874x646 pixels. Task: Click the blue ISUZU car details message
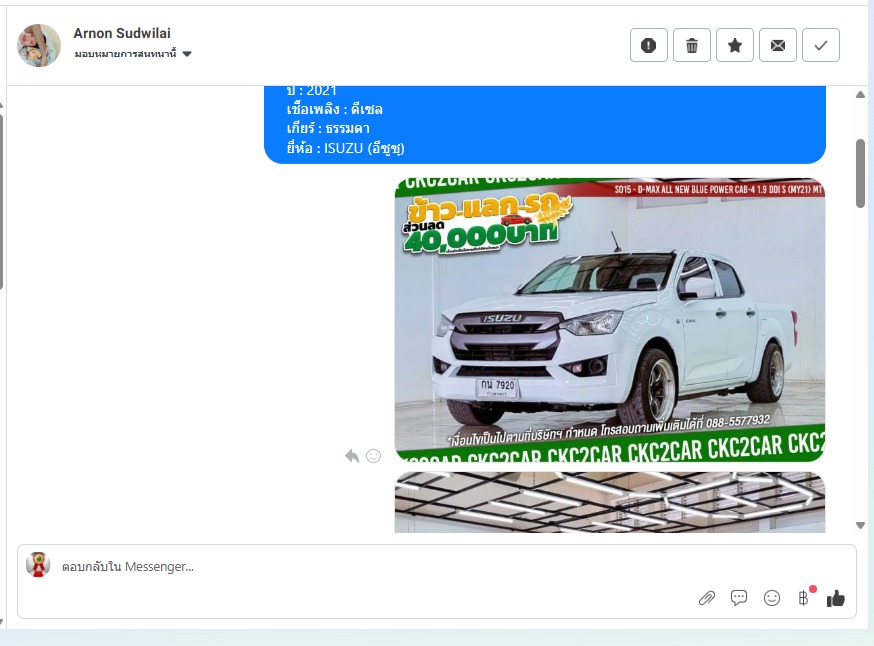pyautogui.click(x=545, y=124)
